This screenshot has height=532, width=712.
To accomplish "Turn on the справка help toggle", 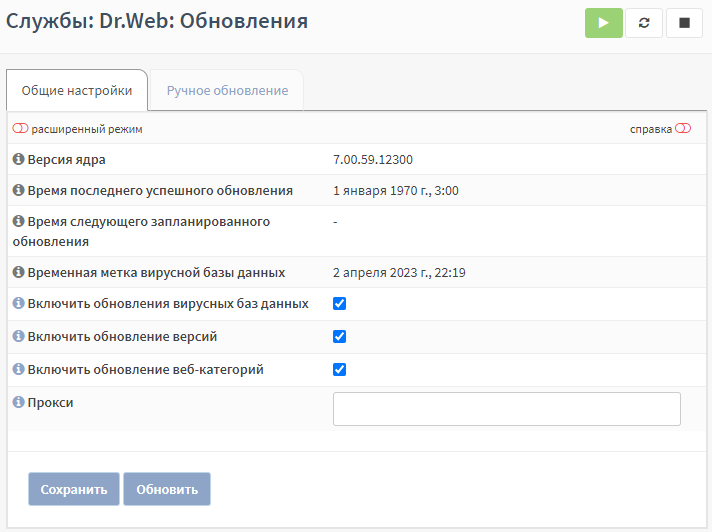I will click(x=683, y=128).
